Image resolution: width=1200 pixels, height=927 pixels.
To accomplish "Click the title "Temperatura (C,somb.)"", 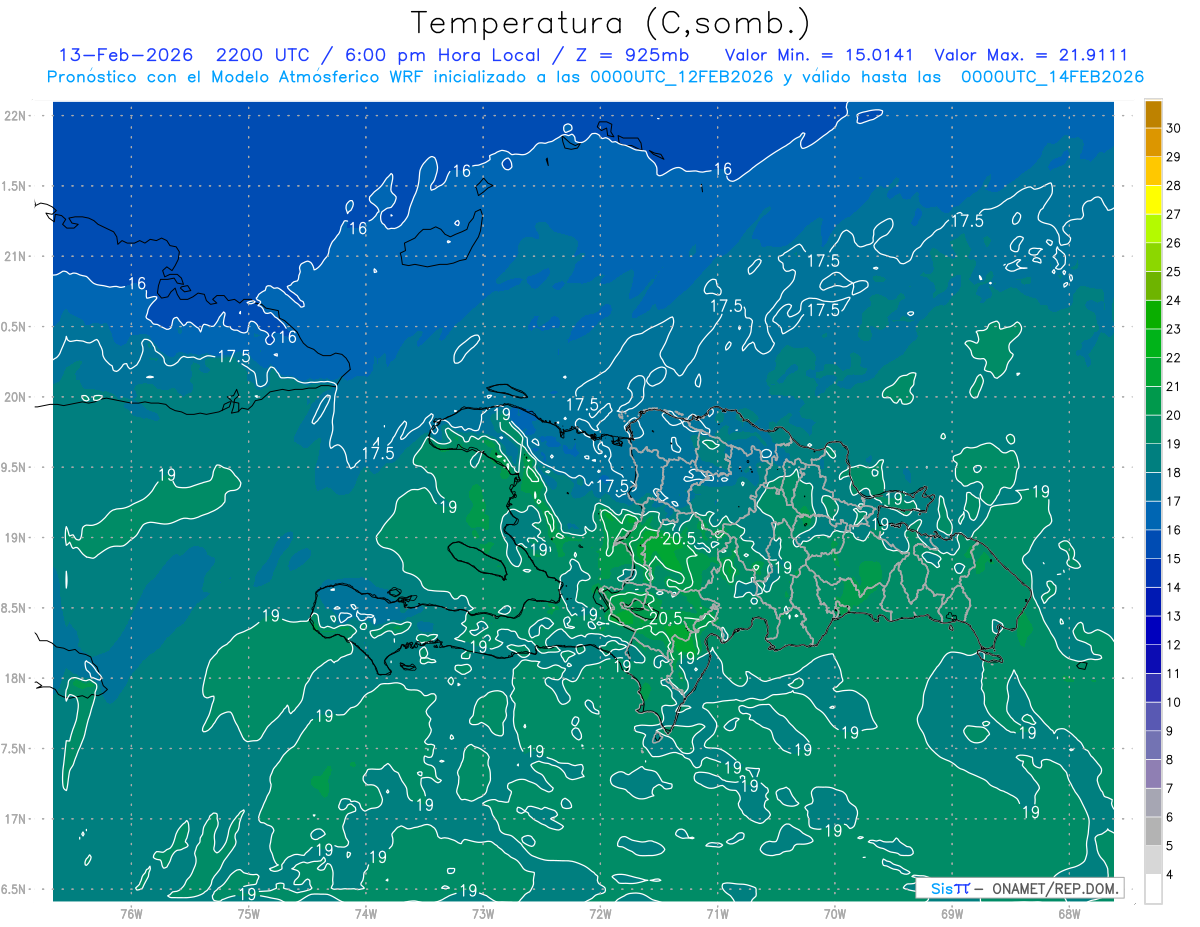I will [x=611, y=23].
